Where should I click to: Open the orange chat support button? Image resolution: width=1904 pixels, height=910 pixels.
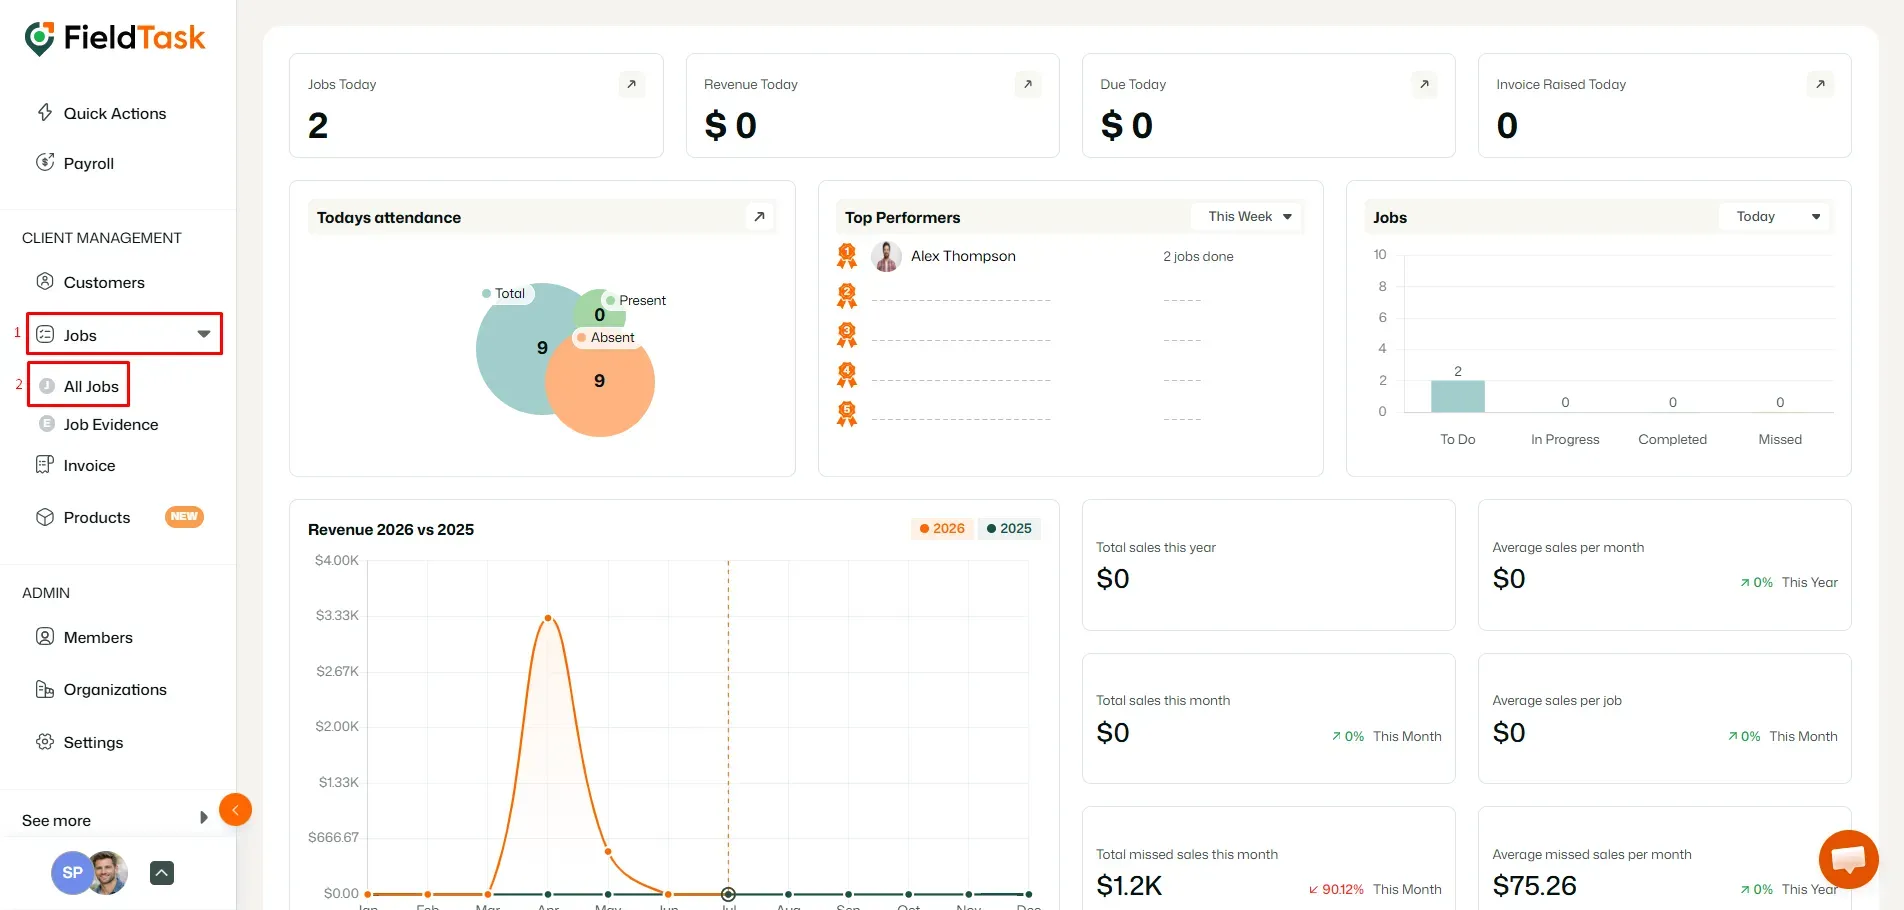point(1848,859)
